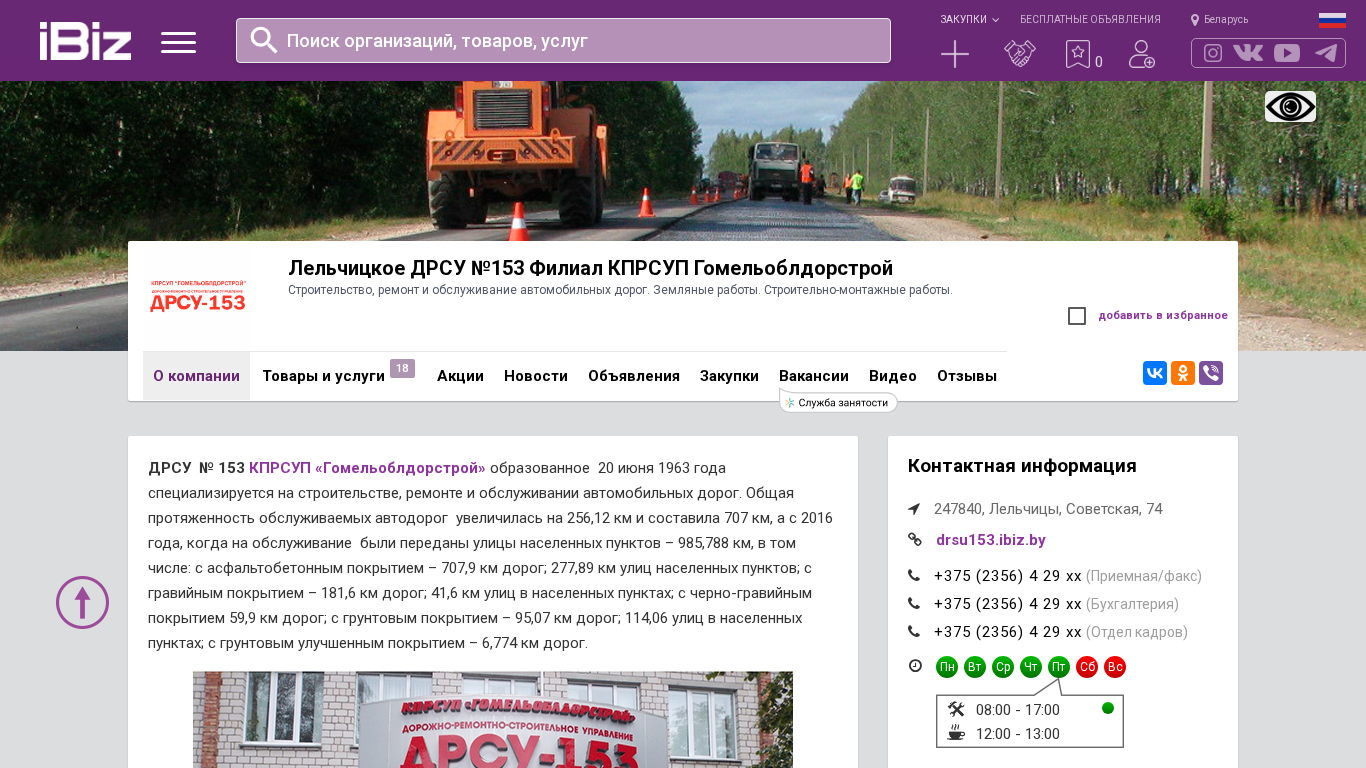This screenshot has width=1366, height=768.
Task: Select Saturday (Сб) schedule day
Action: [x=1087, y=667]
